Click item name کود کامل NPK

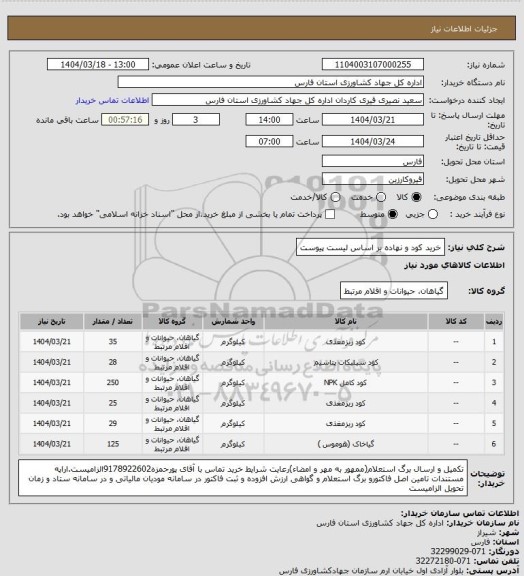pyautogui.click(x=345, y=383)
